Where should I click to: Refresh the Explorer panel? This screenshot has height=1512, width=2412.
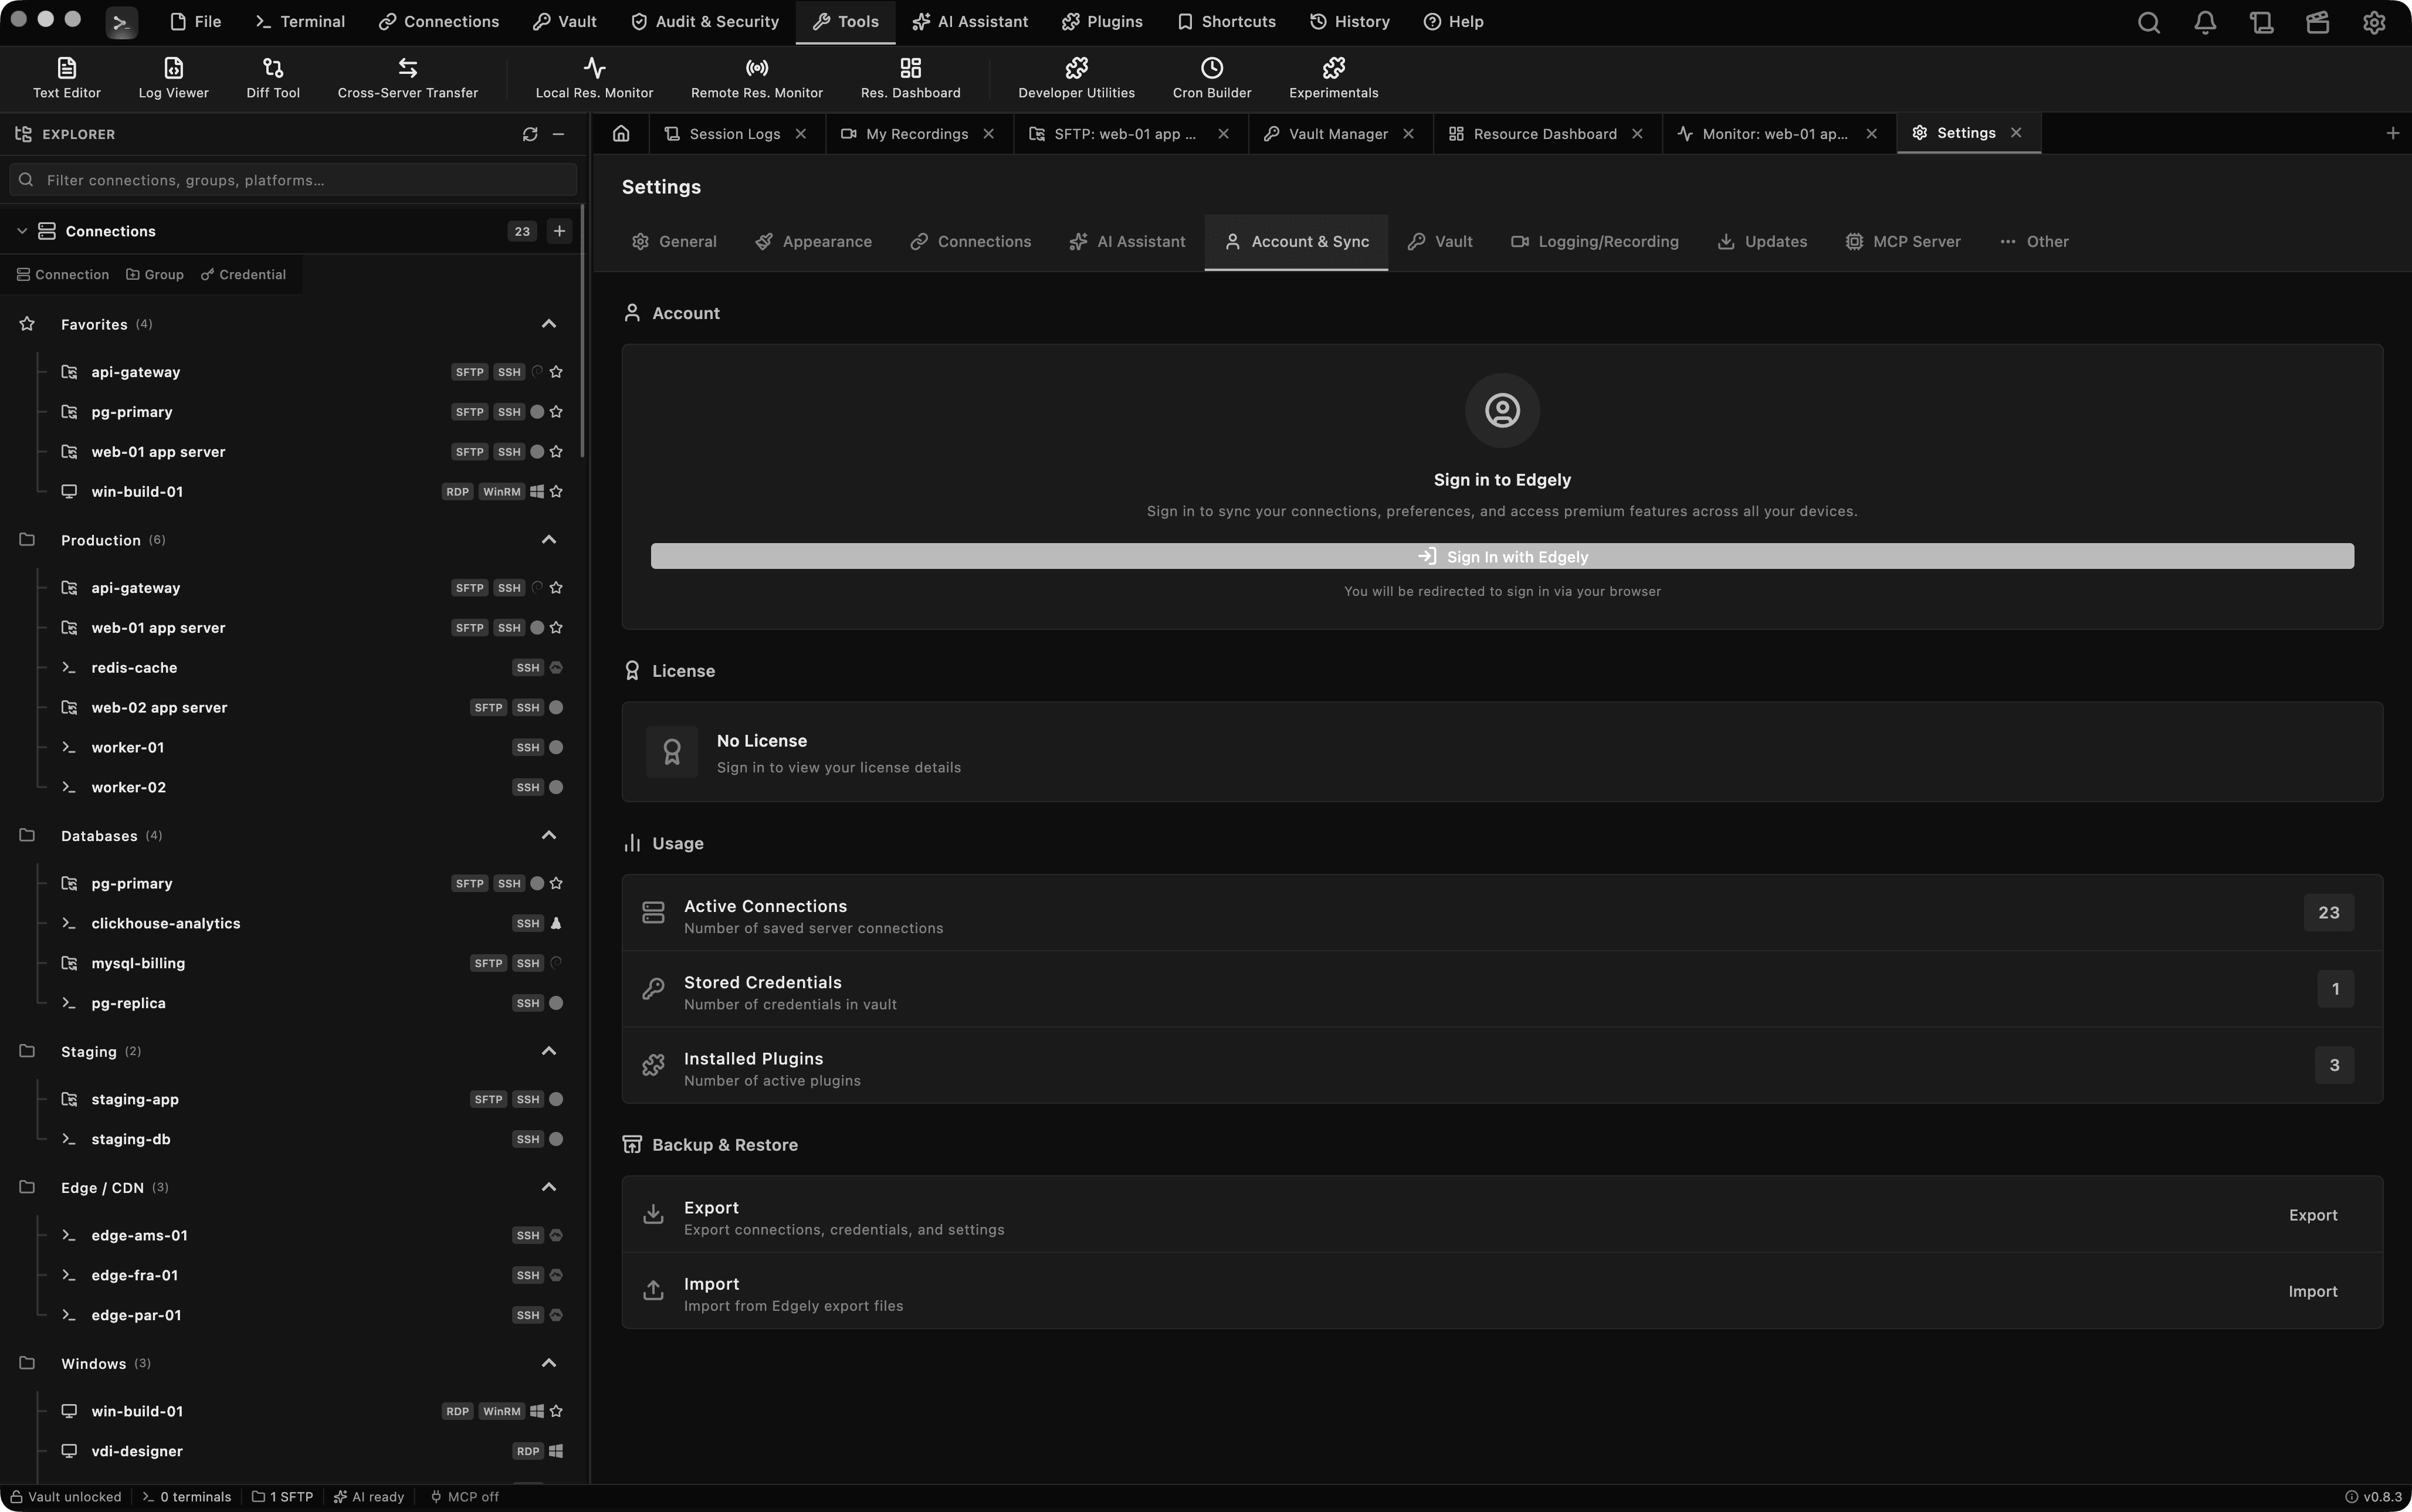click(530, 134)
